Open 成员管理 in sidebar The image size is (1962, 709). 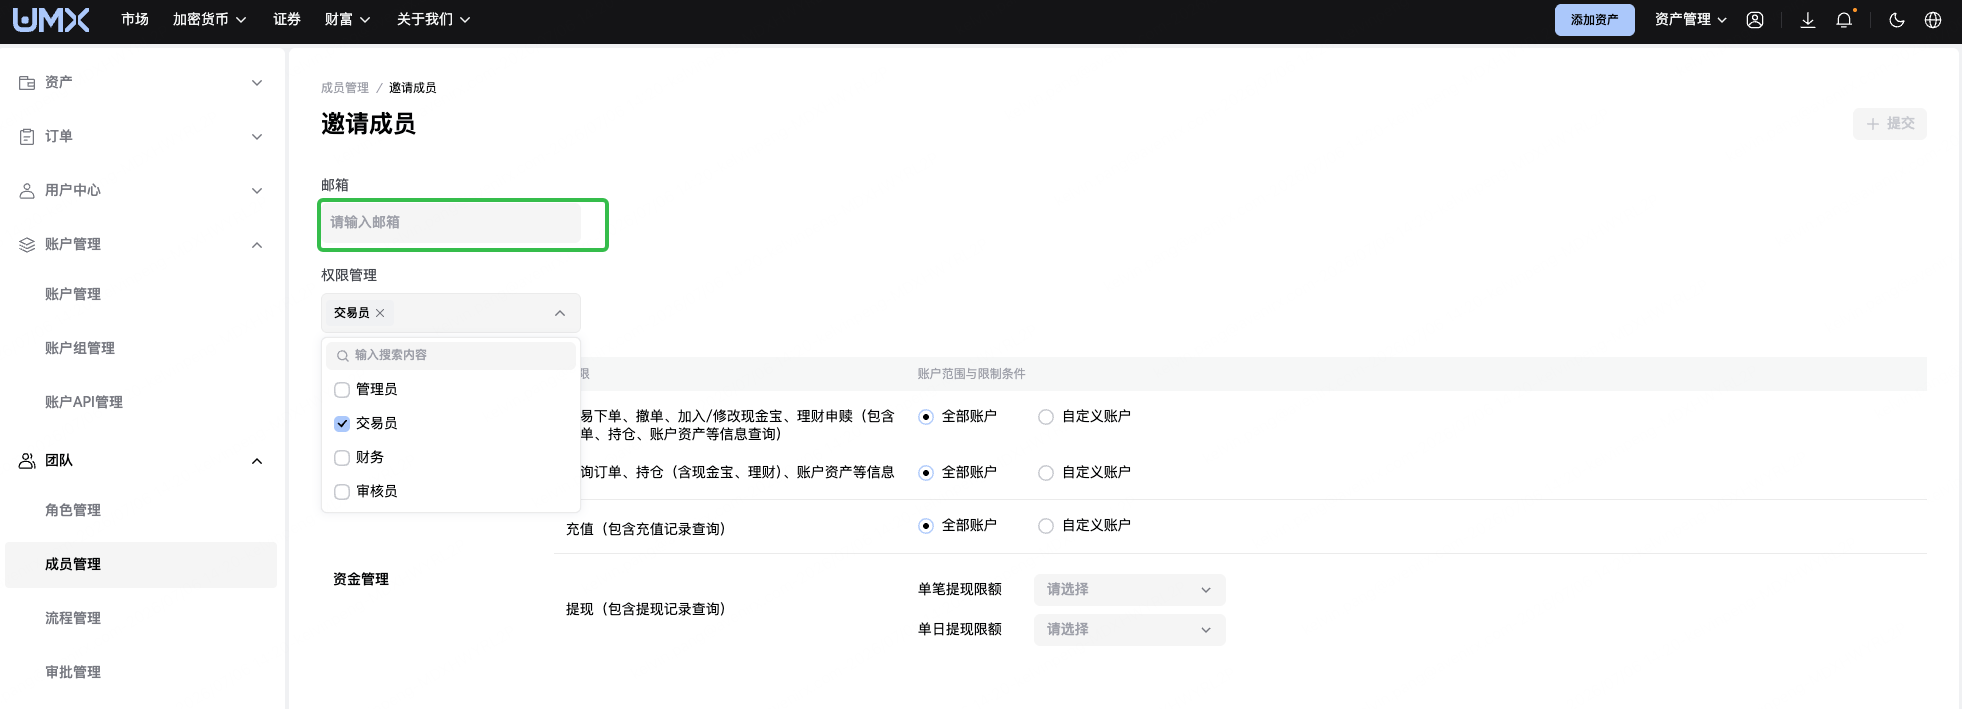[141, 565]
